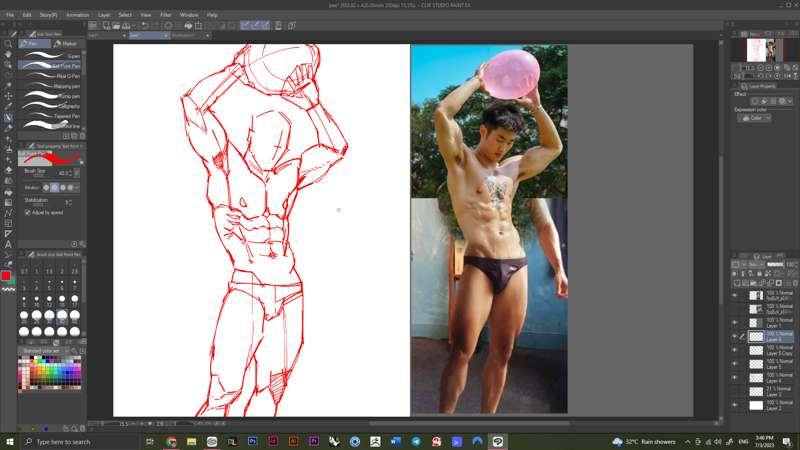Hide Layer 4 with its eye icon
Image resolution: width=800 pixels, height=450 pixels.
point(735,378)
